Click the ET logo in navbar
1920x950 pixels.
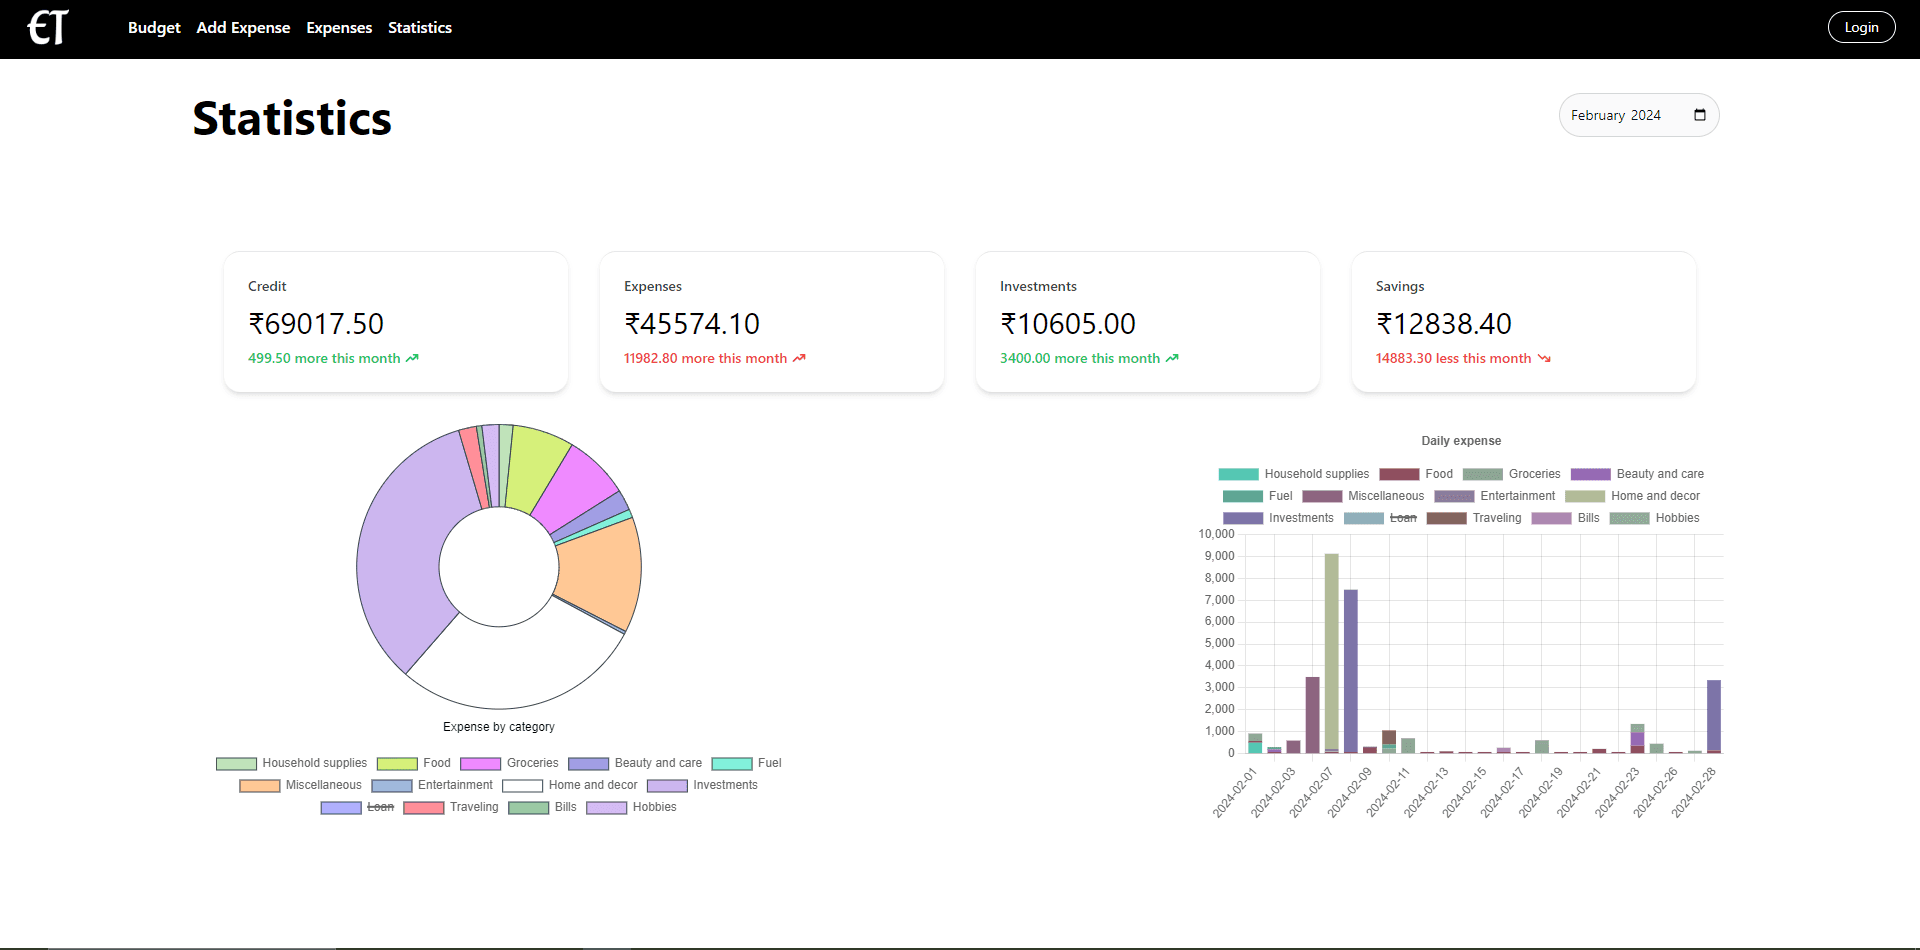[x=47, y=27]
